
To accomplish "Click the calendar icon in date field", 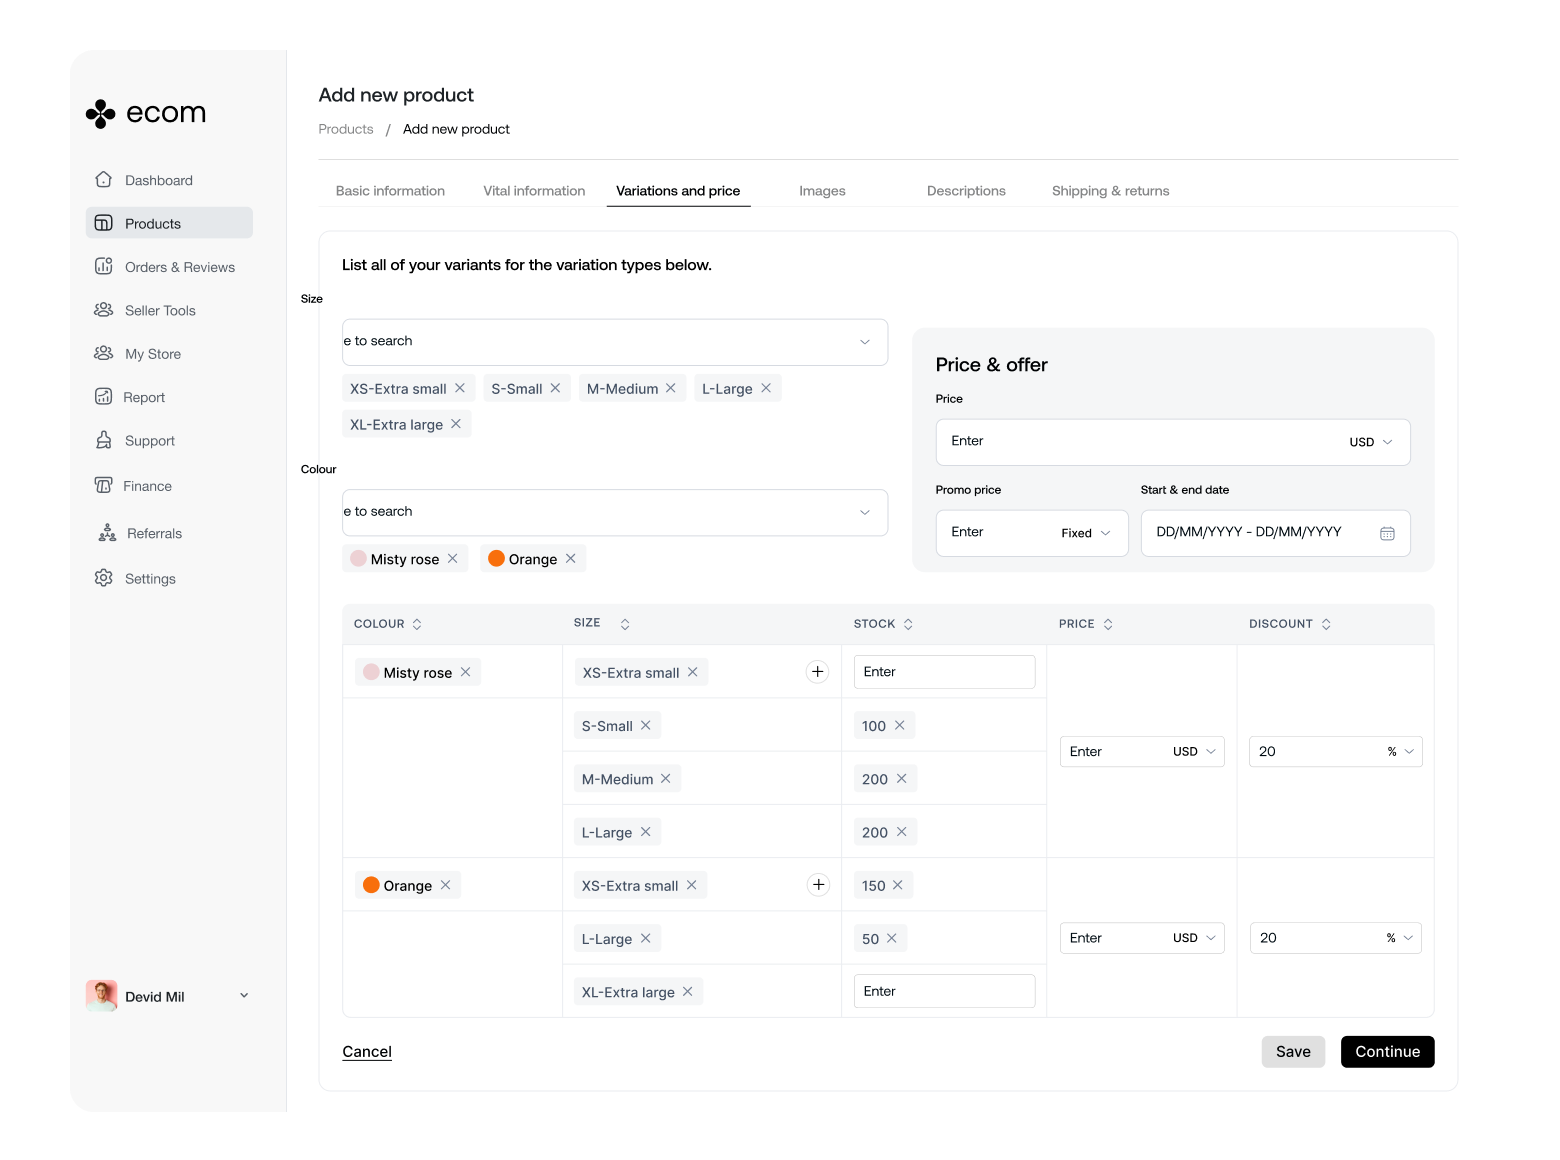I will [1387, 533].
